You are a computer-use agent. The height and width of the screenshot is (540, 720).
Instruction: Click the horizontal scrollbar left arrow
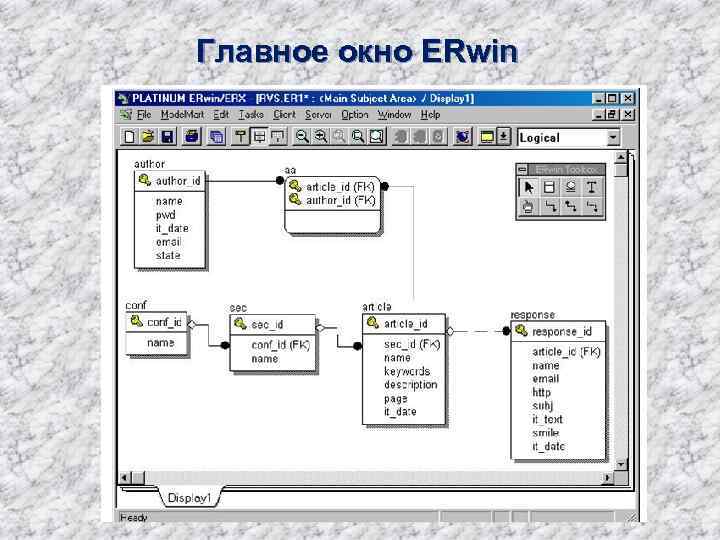point(124,478)
